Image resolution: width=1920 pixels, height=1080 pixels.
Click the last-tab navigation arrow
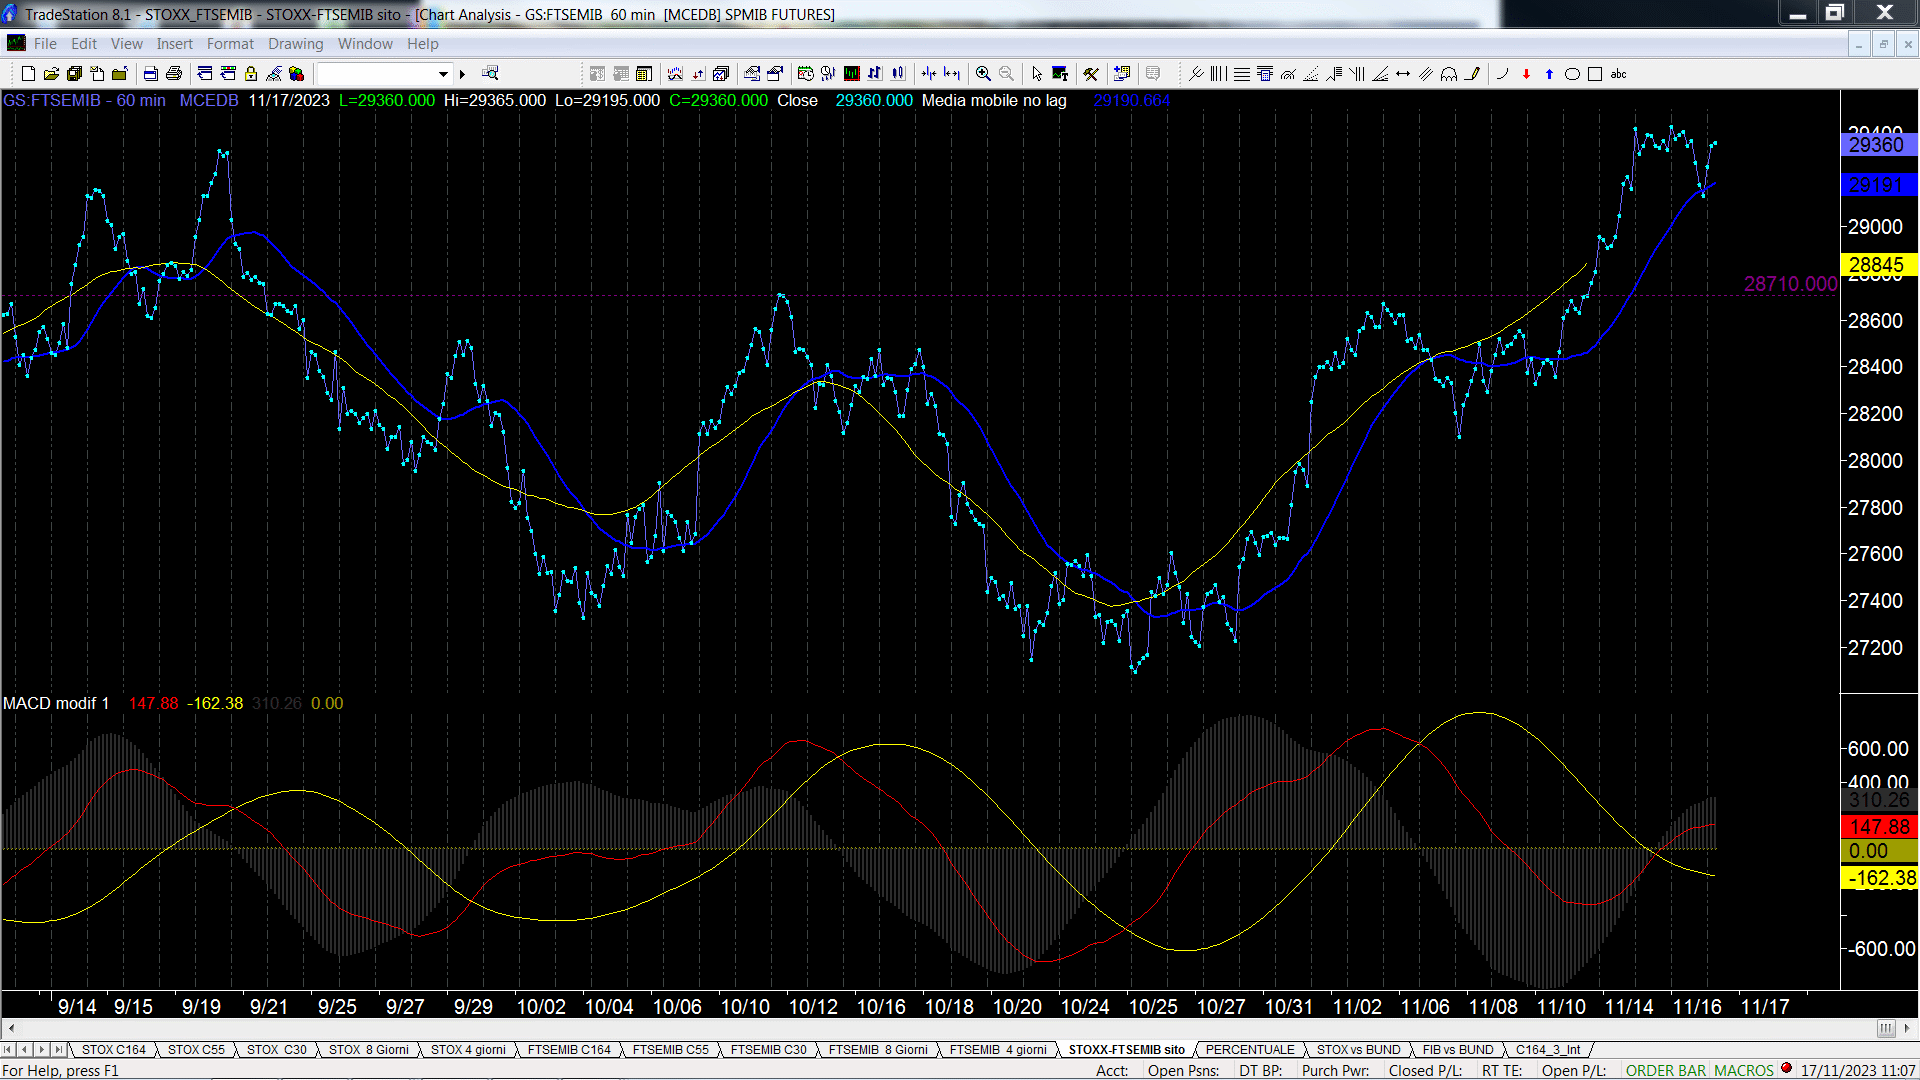point(59,1049)
